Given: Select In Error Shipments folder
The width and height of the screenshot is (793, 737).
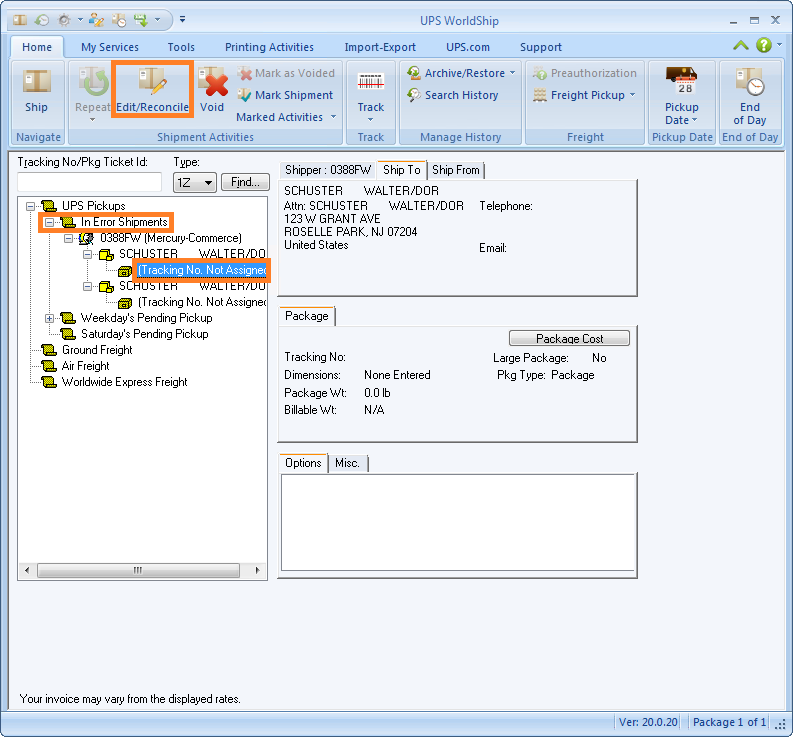Looking at the screenshot, I should [x=124, y=222].
